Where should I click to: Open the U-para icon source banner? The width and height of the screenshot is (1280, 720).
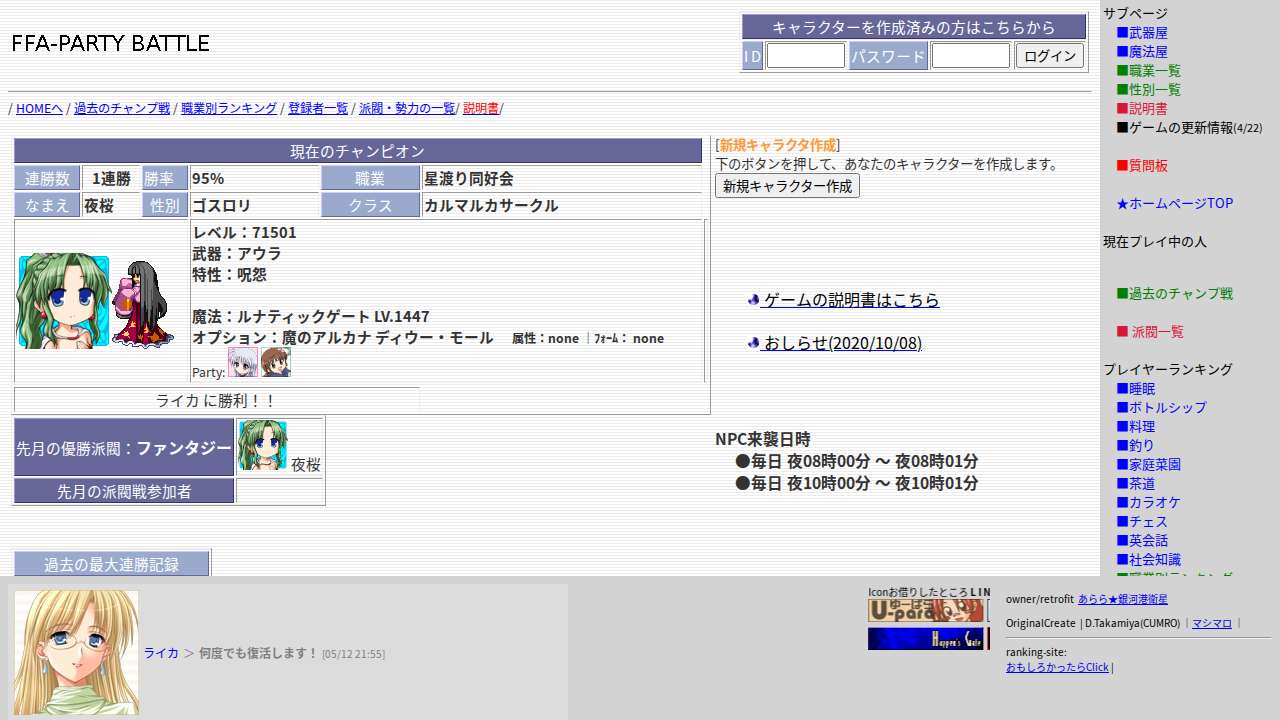tap(926, 611)
